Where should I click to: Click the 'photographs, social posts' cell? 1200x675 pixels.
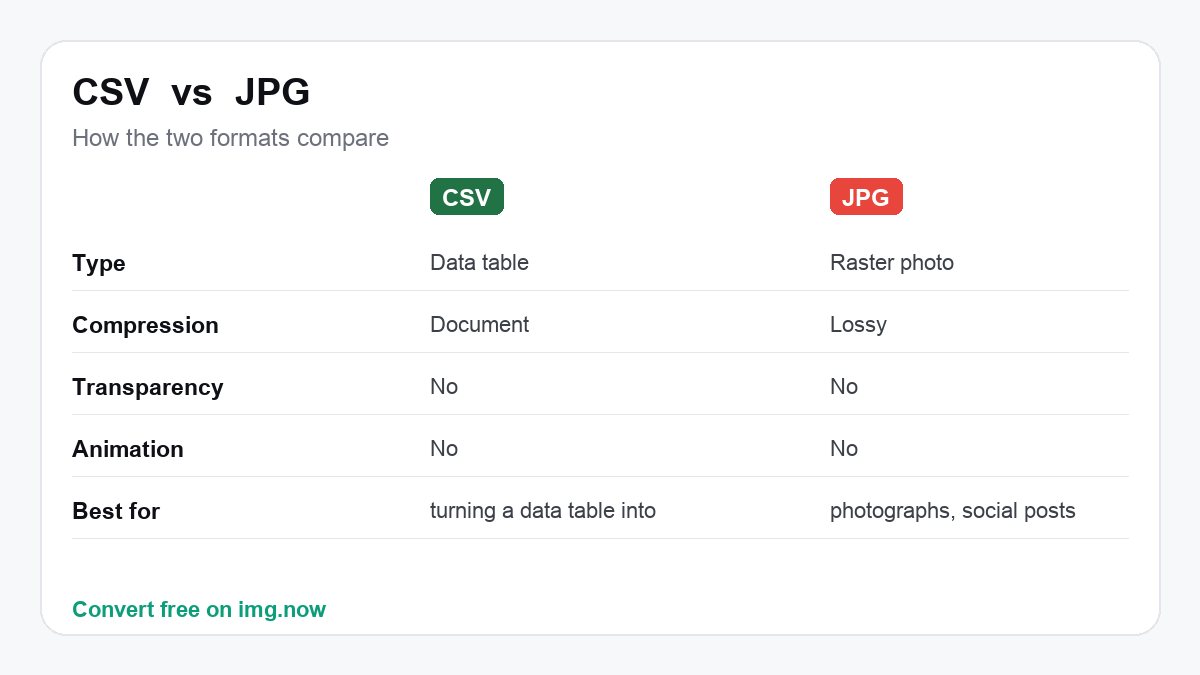tap(953, 511)
